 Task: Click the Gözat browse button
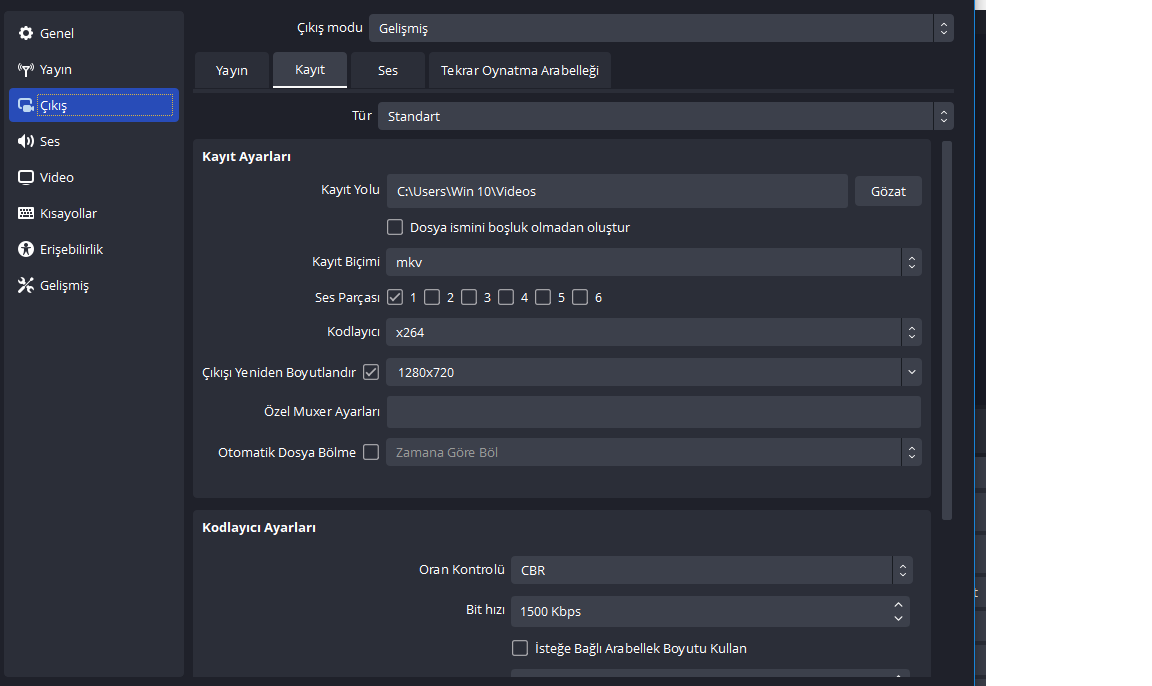[888, 190]
